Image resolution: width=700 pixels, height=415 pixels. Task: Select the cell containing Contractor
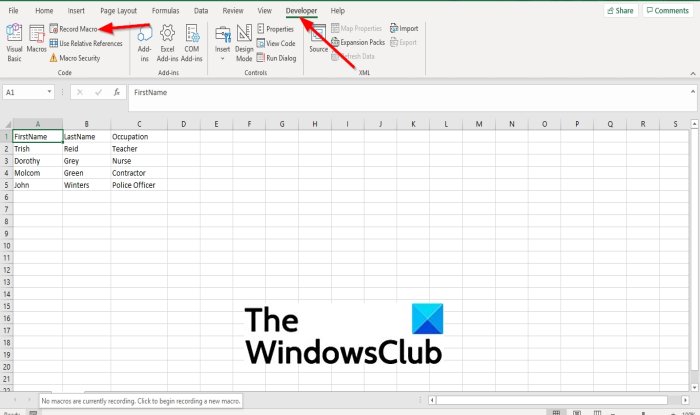click(139, 173)
